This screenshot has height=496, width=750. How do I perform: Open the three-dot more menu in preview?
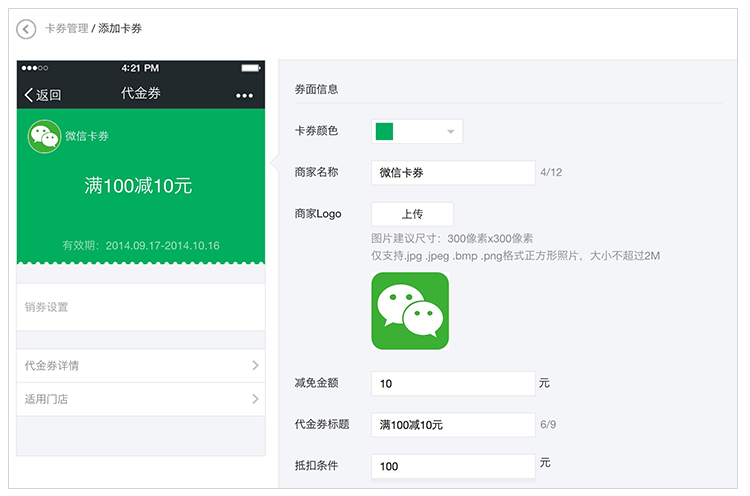pos(244,96)
